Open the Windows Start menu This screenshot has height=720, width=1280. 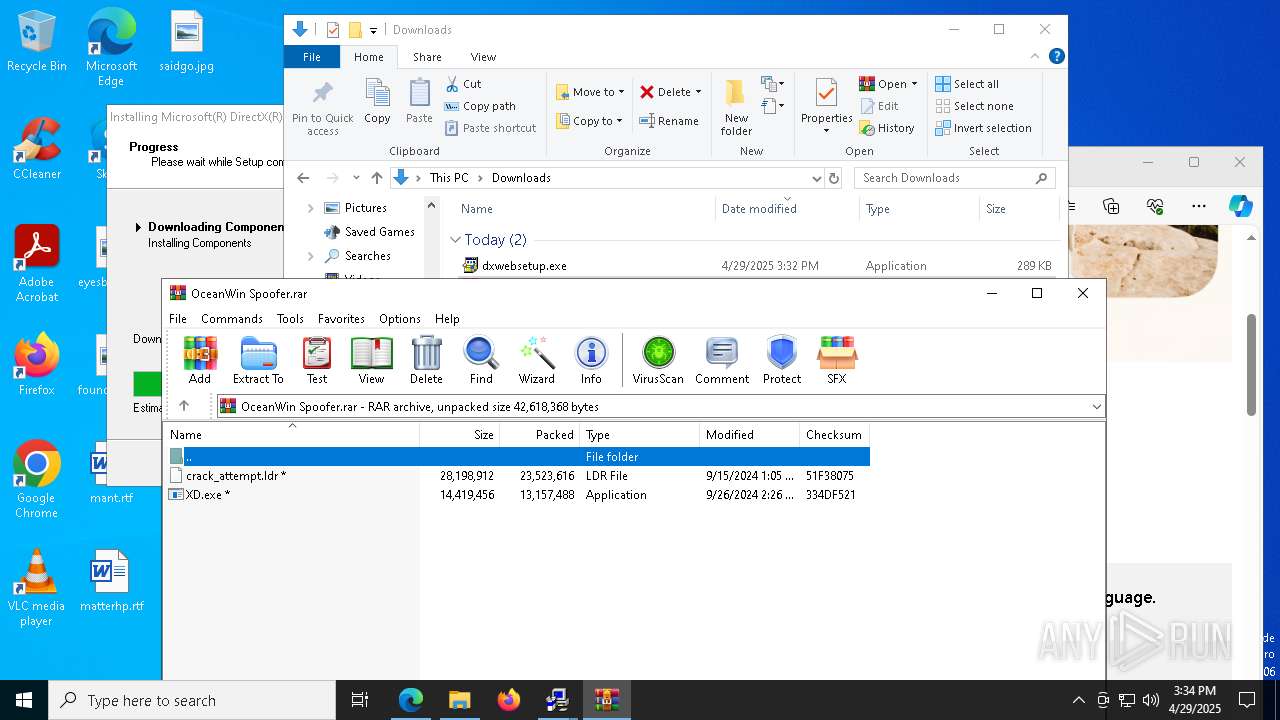click(x=24, y=700)
